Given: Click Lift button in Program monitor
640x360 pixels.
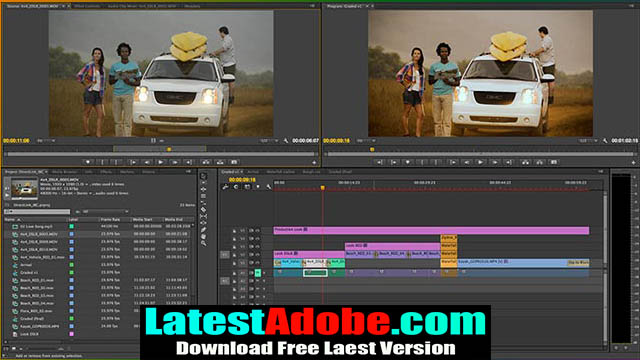Looking at the screenshot, I should click(526, 162).
